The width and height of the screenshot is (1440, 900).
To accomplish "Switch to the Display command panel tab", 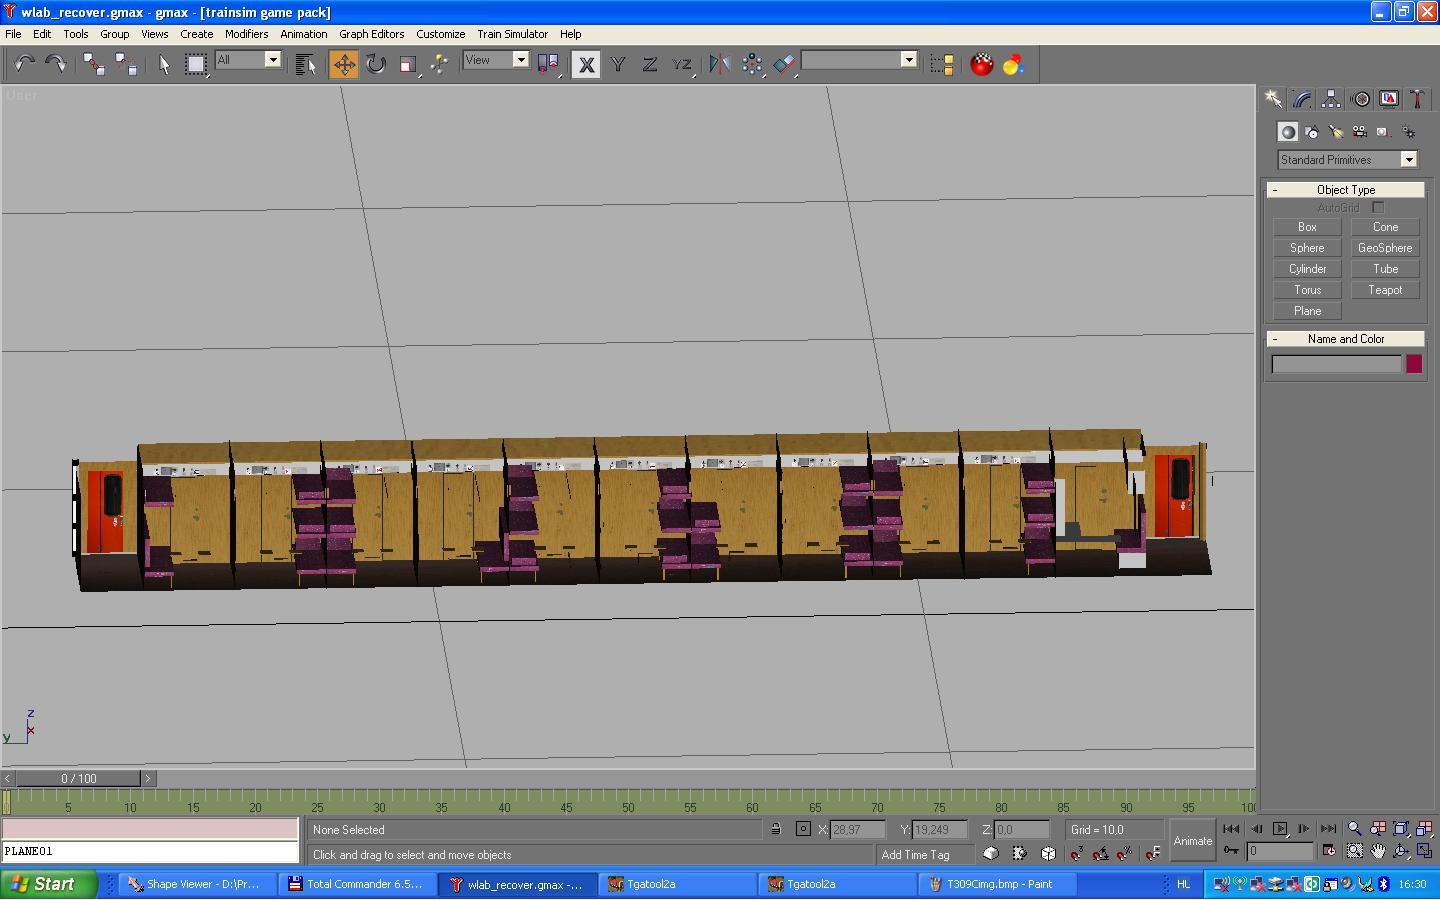I will coord(1389,98).
